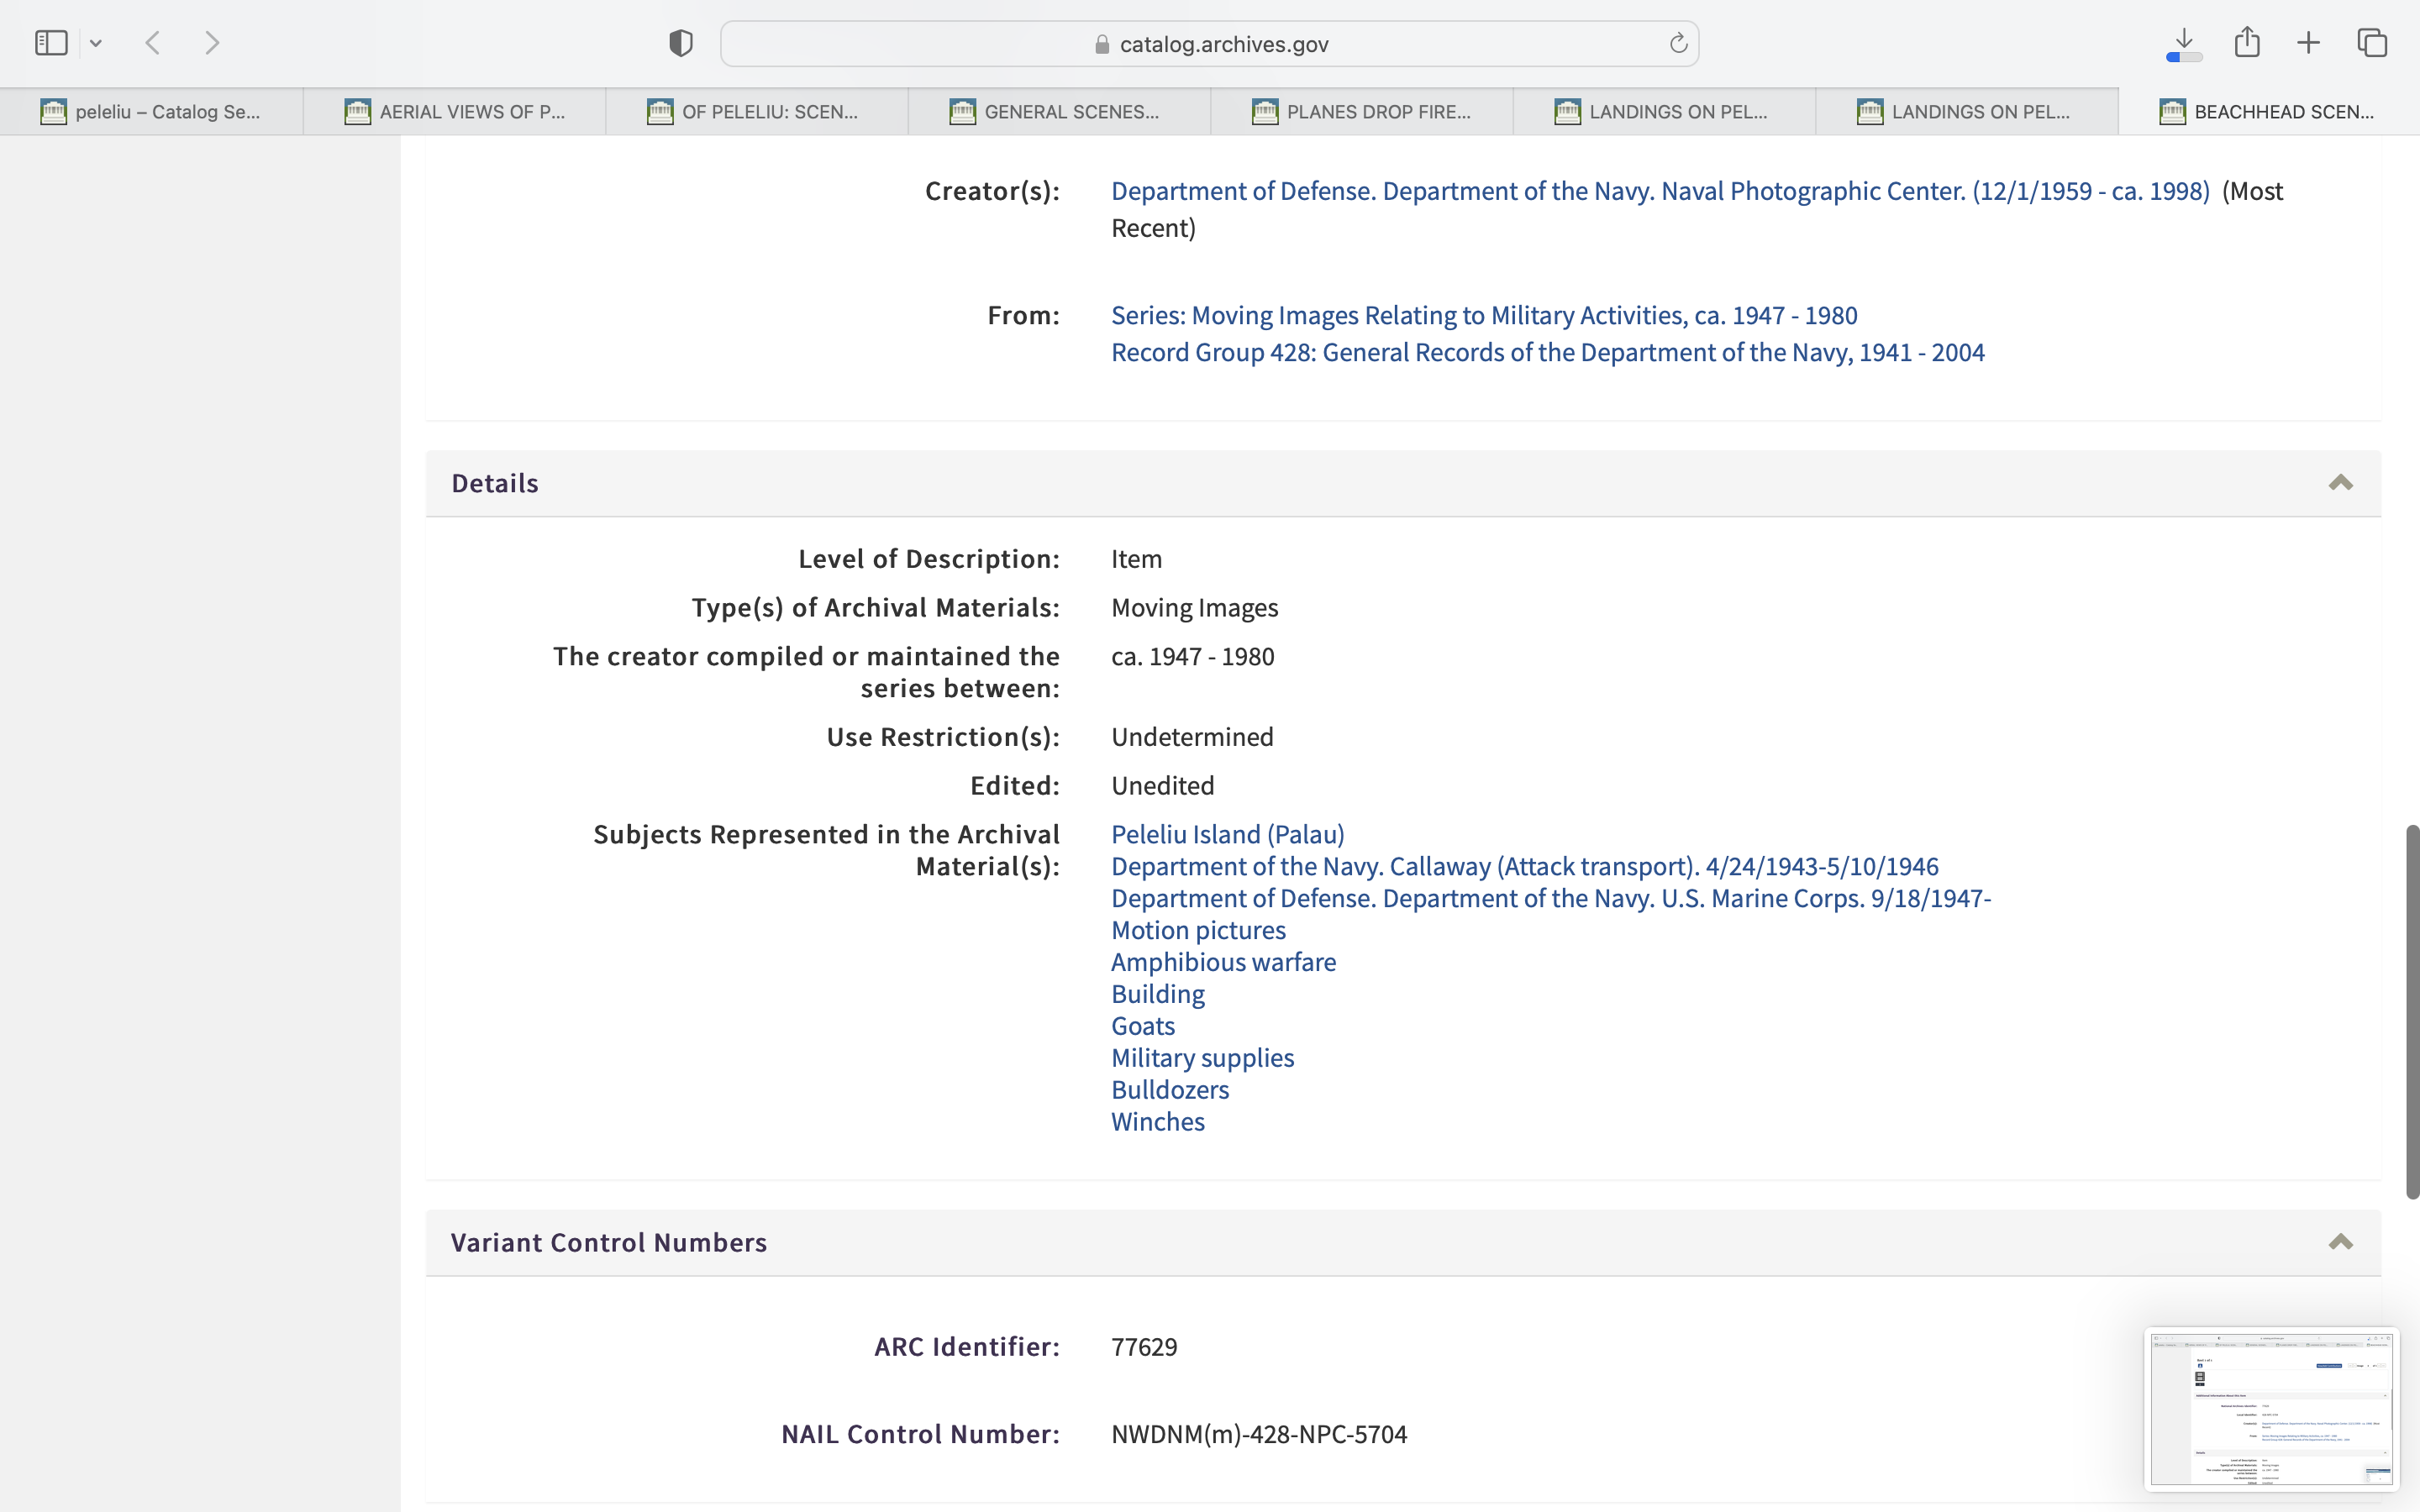The height and width of the screenshot is (1512, 2420).
Task: Collapse the Variant Control Numbers section
Action: tap(2340, 1242)
